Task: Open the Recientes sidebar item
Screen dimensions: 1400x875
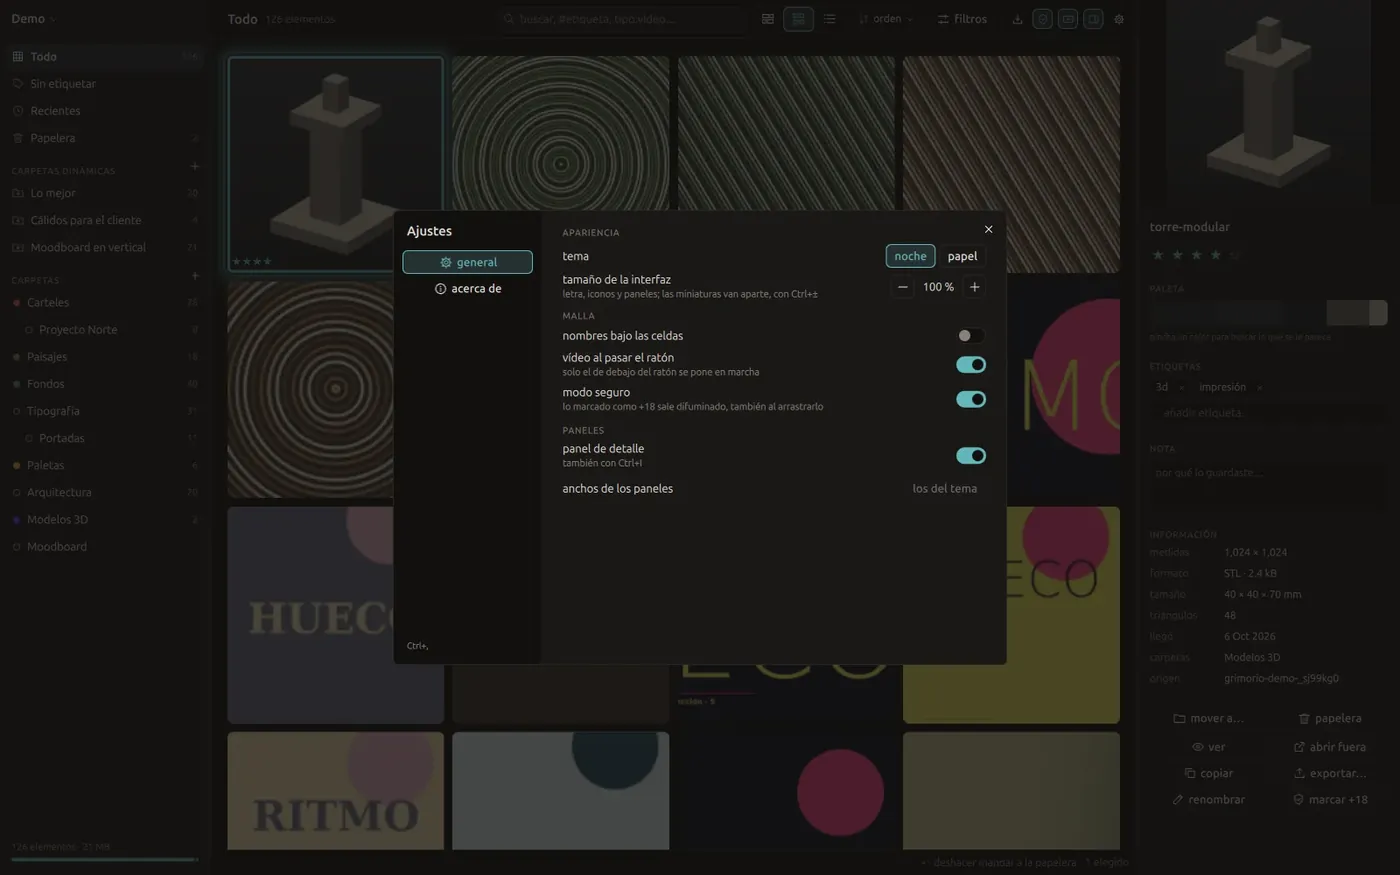Action: tap(104, 111)
